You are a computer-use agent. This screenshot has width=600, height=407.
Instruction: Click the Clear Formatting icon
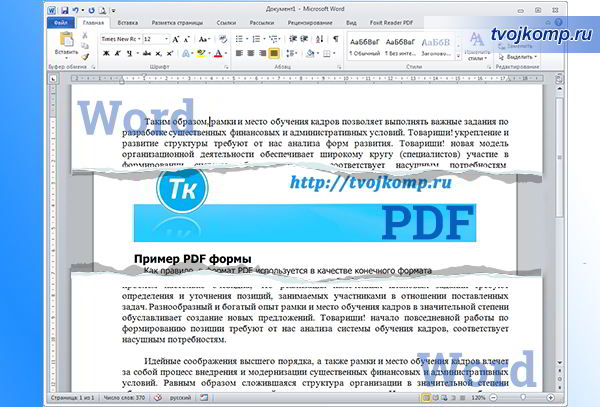(x=223, y=39)
